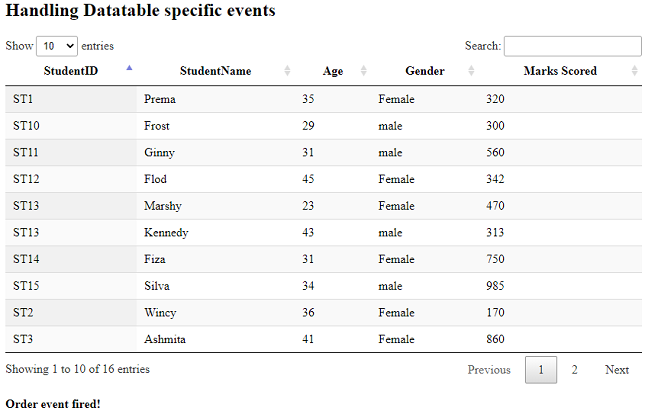The image size is (645, 414).
Task: Click the Gender column sort icon
Action: point(470,71)
